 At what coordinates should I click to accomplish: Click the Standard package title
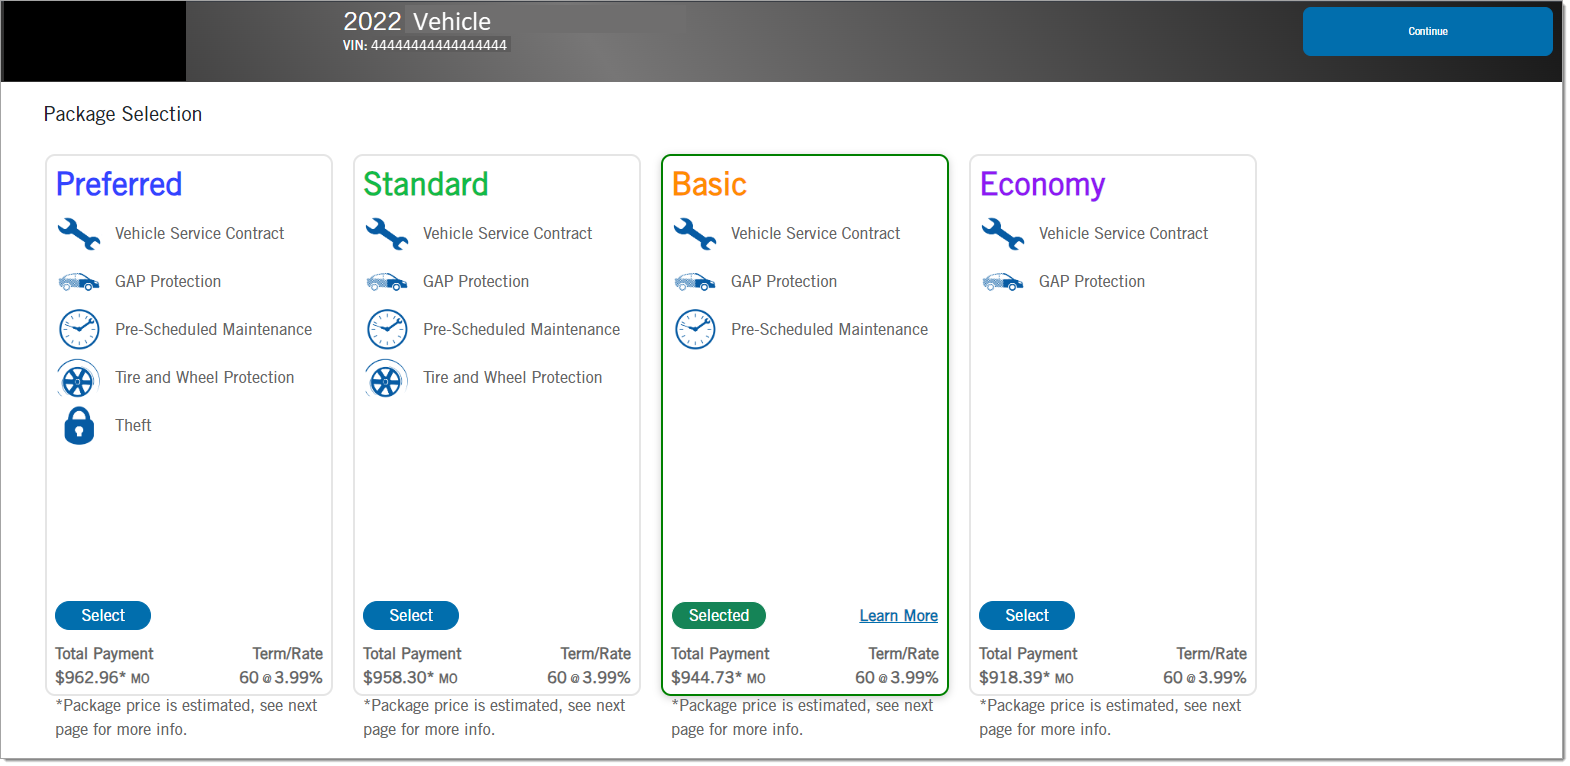(x=426, y=184)
